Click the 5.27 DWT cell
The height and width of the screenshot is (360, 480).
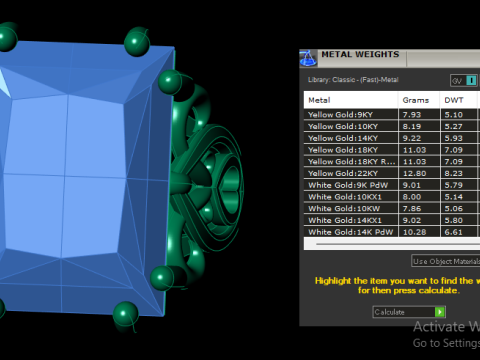point(459,126)
